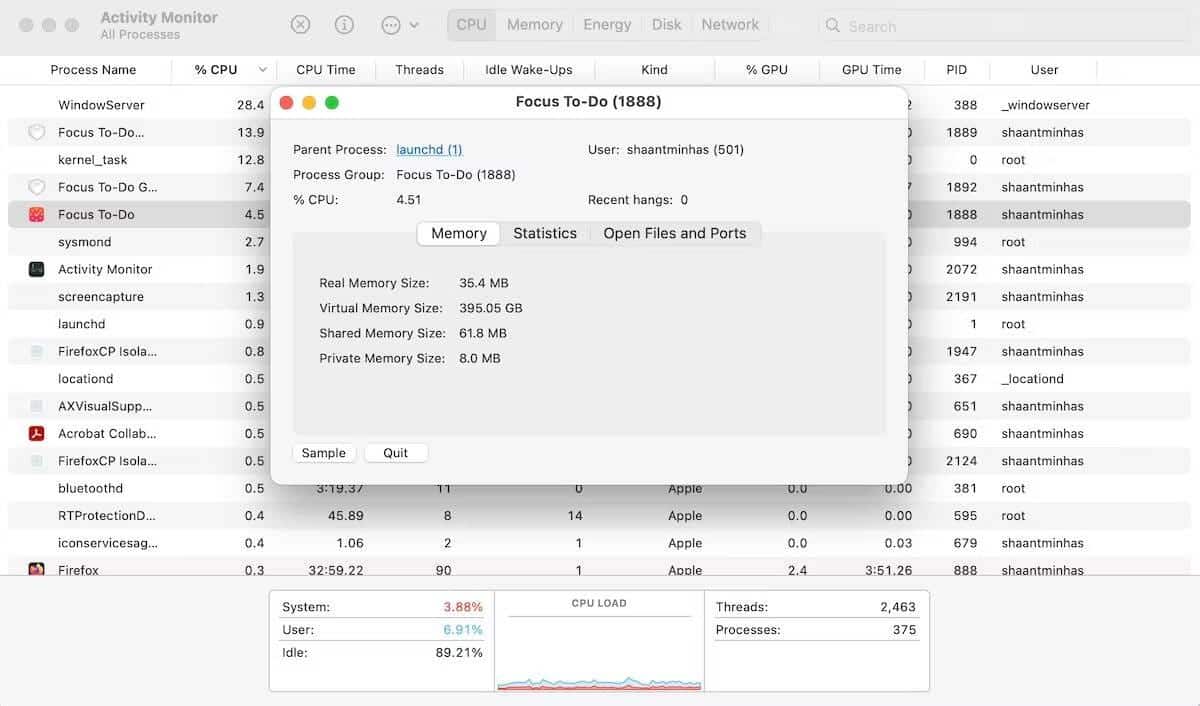Click the Firefox process icon
The image size is (1200, 706).
click(36, 570)
